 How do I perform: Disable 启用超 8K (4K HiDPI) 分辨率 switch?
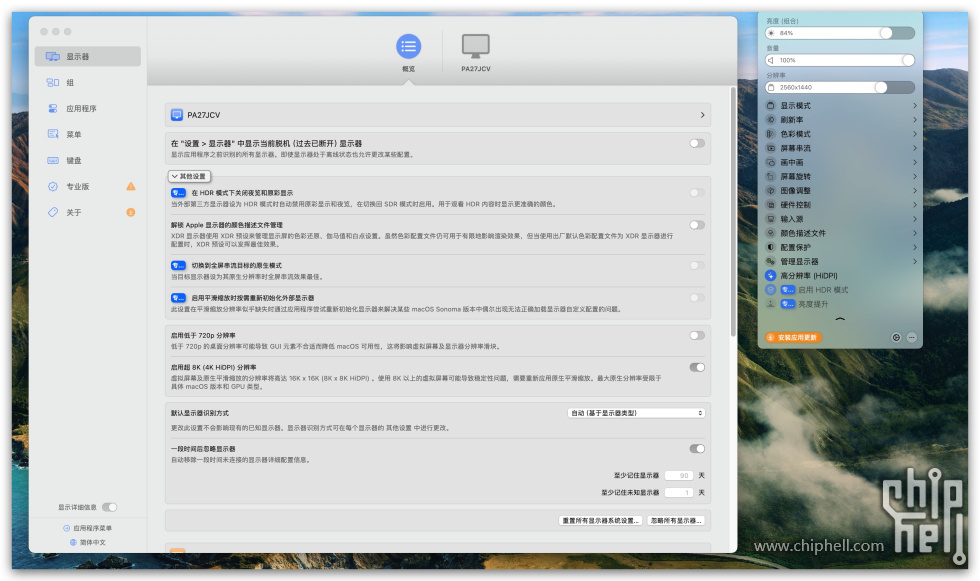pyautogui.click(x=697, y=367)
